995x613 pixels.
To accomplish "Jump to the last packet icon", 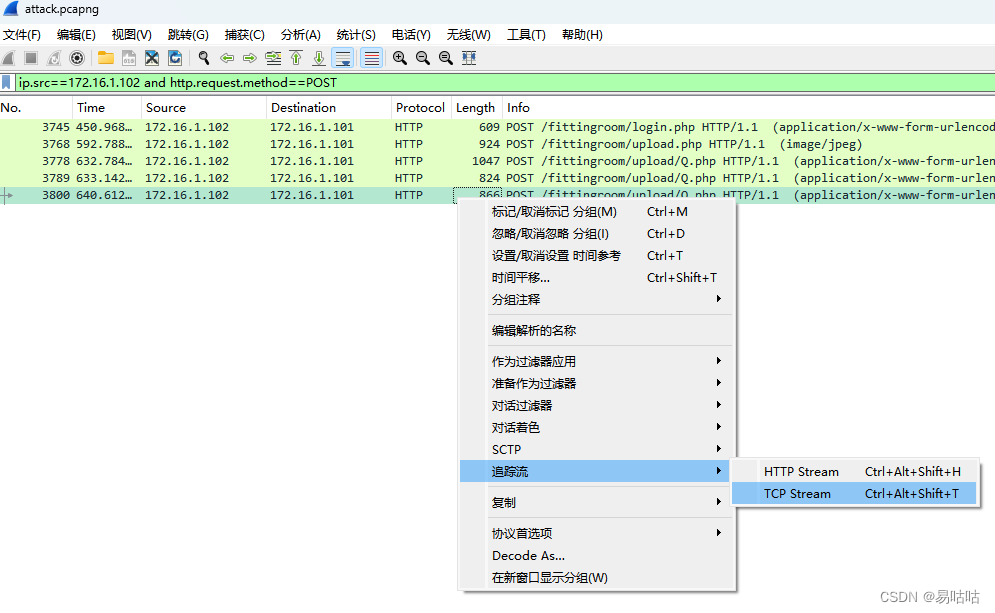I will click(x=320, y=57).
